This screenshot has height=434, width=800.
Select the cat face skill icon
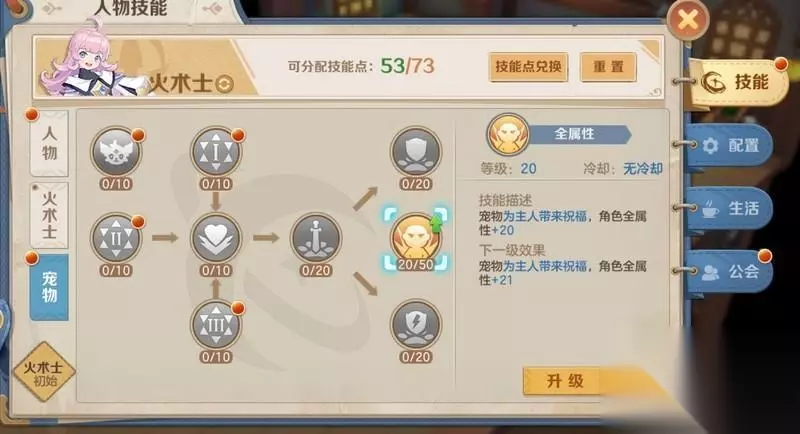click(x=116, y=152)
